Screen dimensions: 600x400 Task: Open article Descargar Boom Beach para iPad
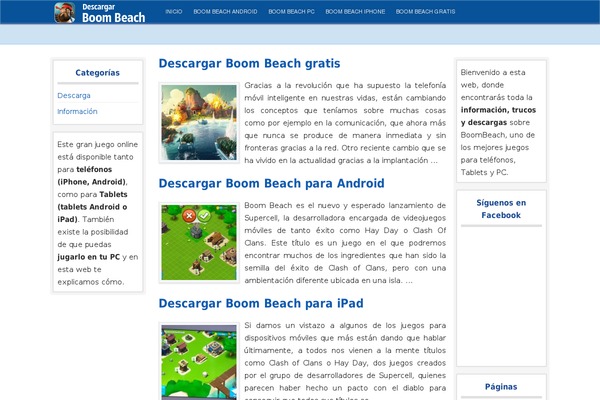[x=261, y=304]
